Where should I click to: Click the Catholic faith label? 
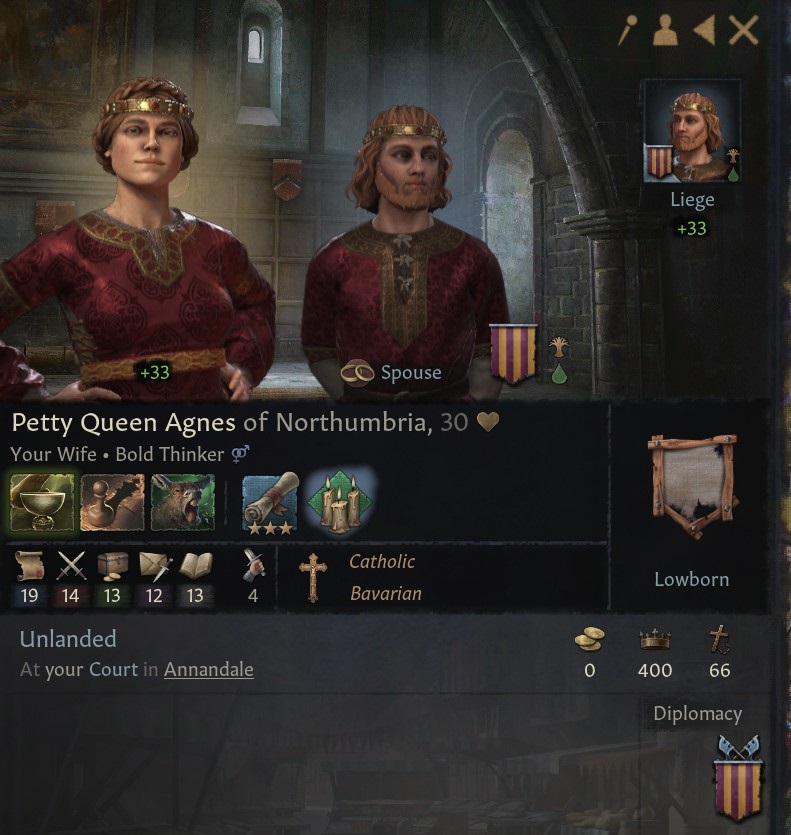pyautogui.click(x=382, y=561)
